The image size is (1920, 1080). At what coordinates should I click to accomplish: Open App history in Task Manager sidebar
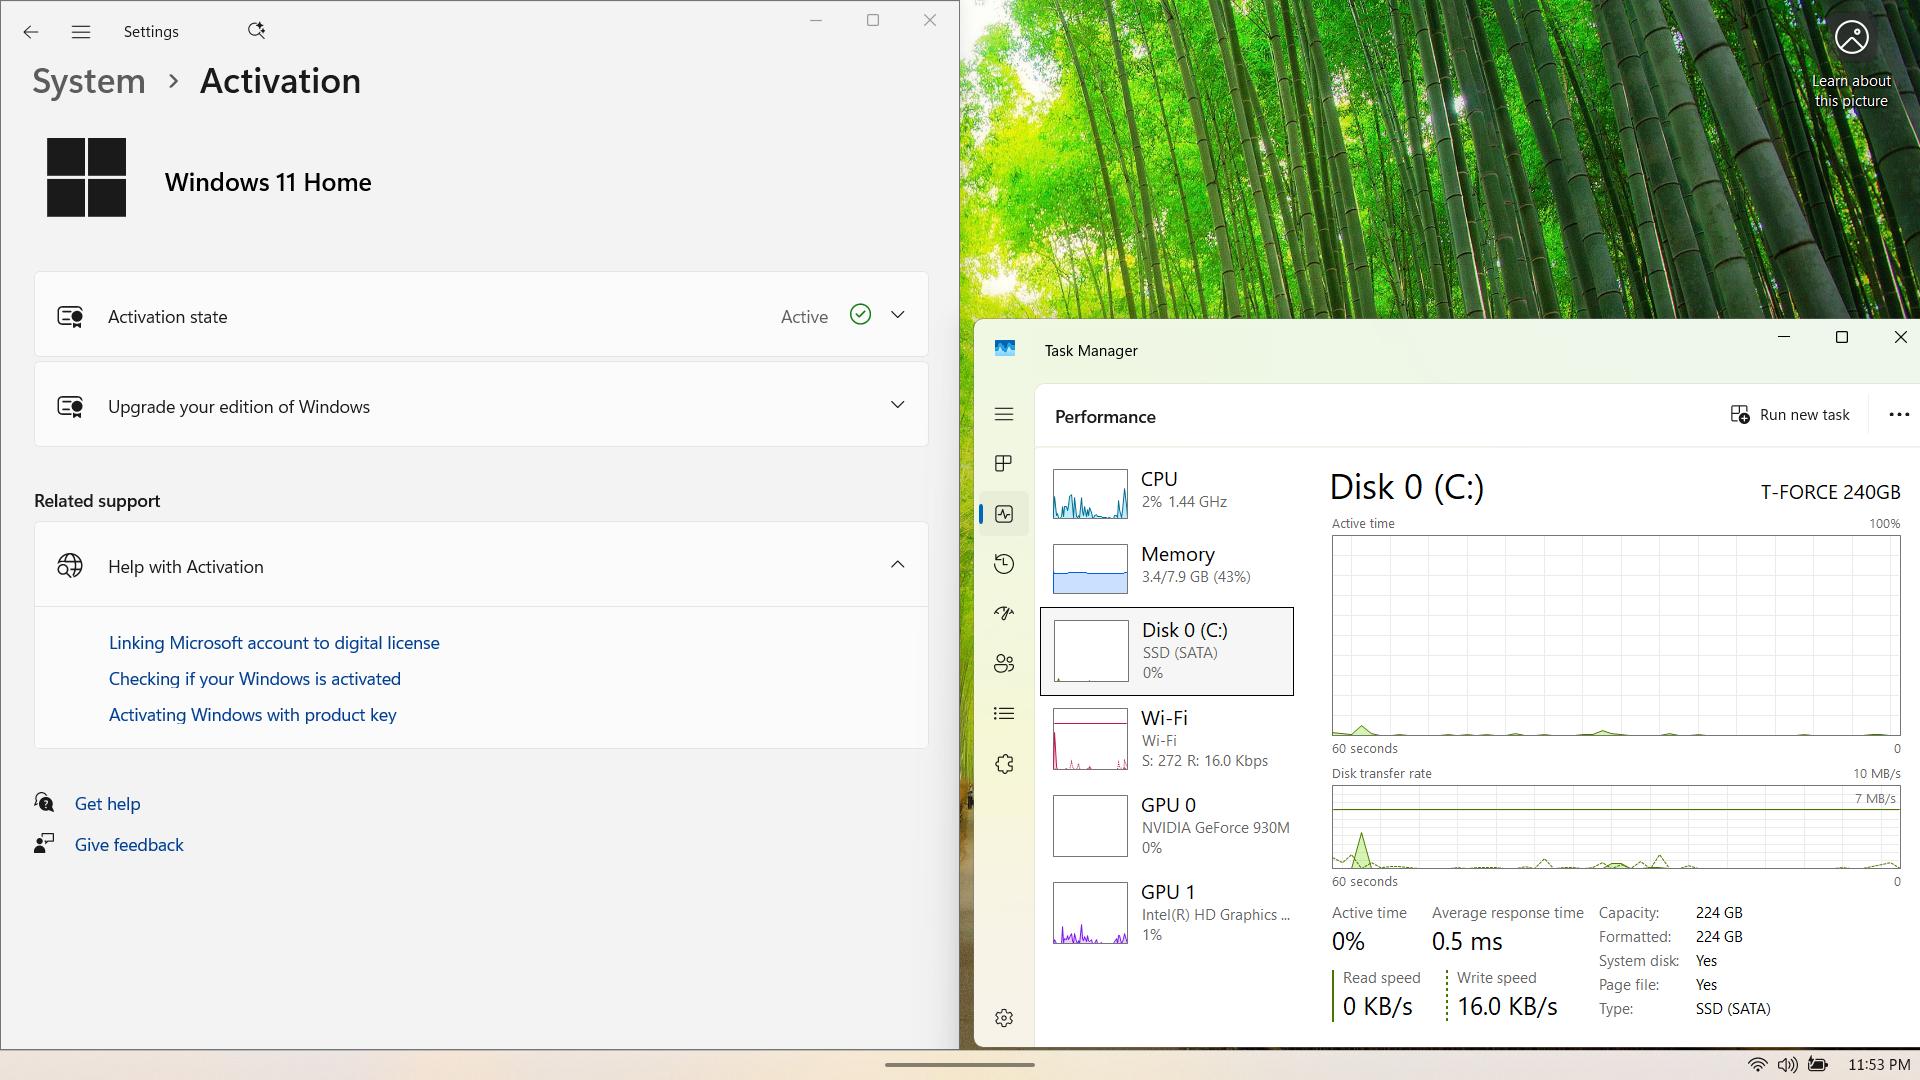[1004, 564]
